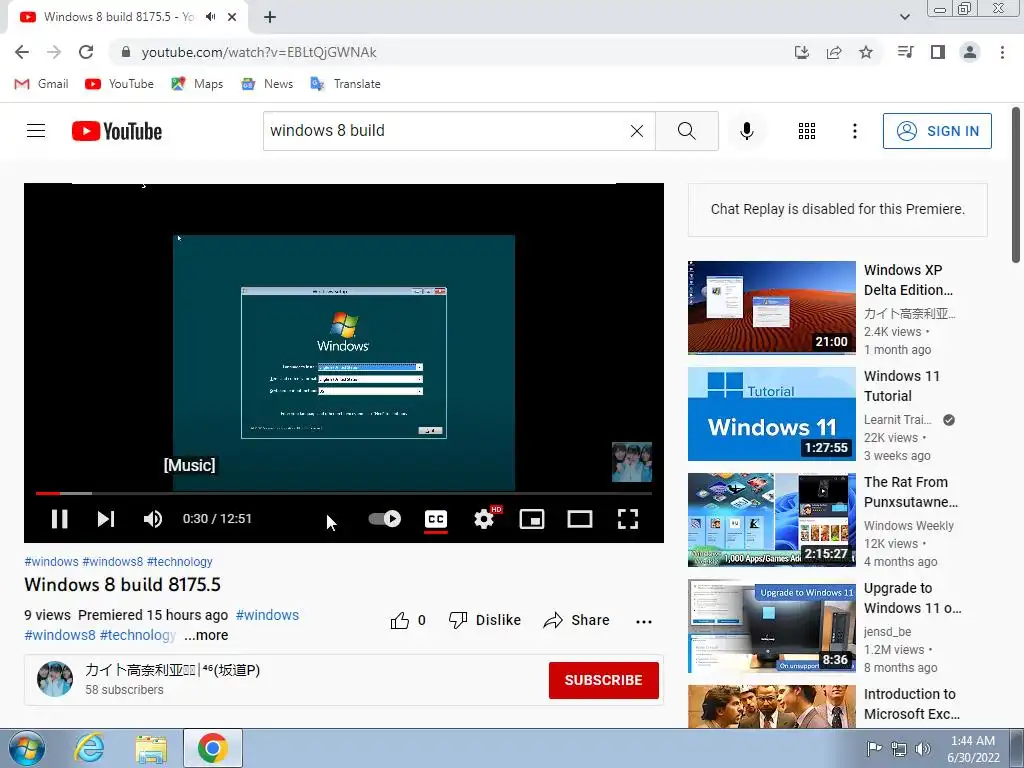This screenshot has height=768, width=1024.
Task: Launch Internet Explorer from taskbar
Action: point(89,748)
